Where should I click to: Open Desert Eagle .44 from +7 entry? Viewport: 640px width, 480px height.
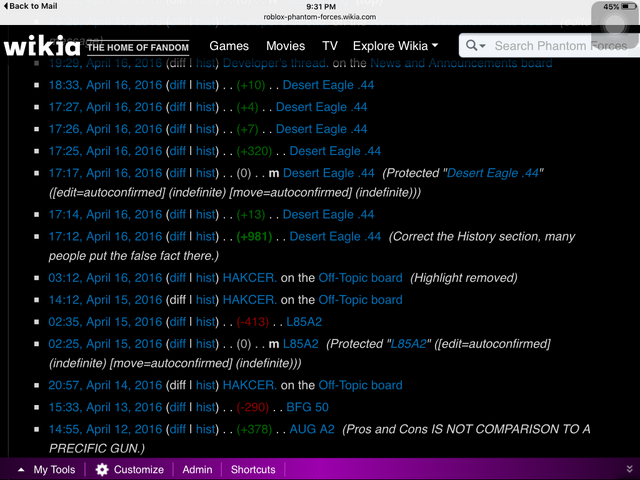[x=322, y=129]
